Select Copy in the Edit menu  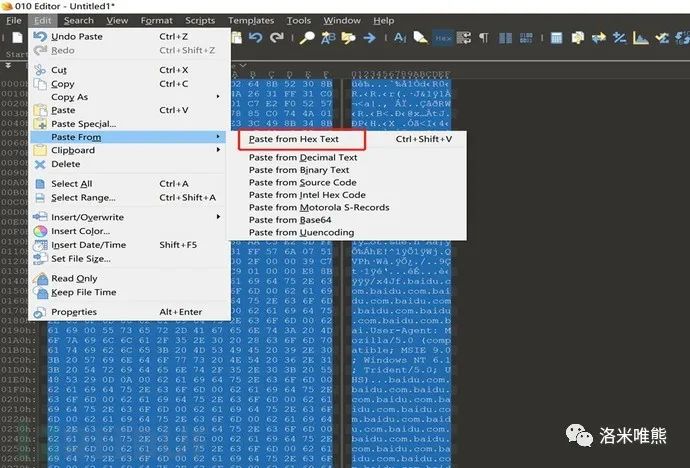tap(129, 84)
